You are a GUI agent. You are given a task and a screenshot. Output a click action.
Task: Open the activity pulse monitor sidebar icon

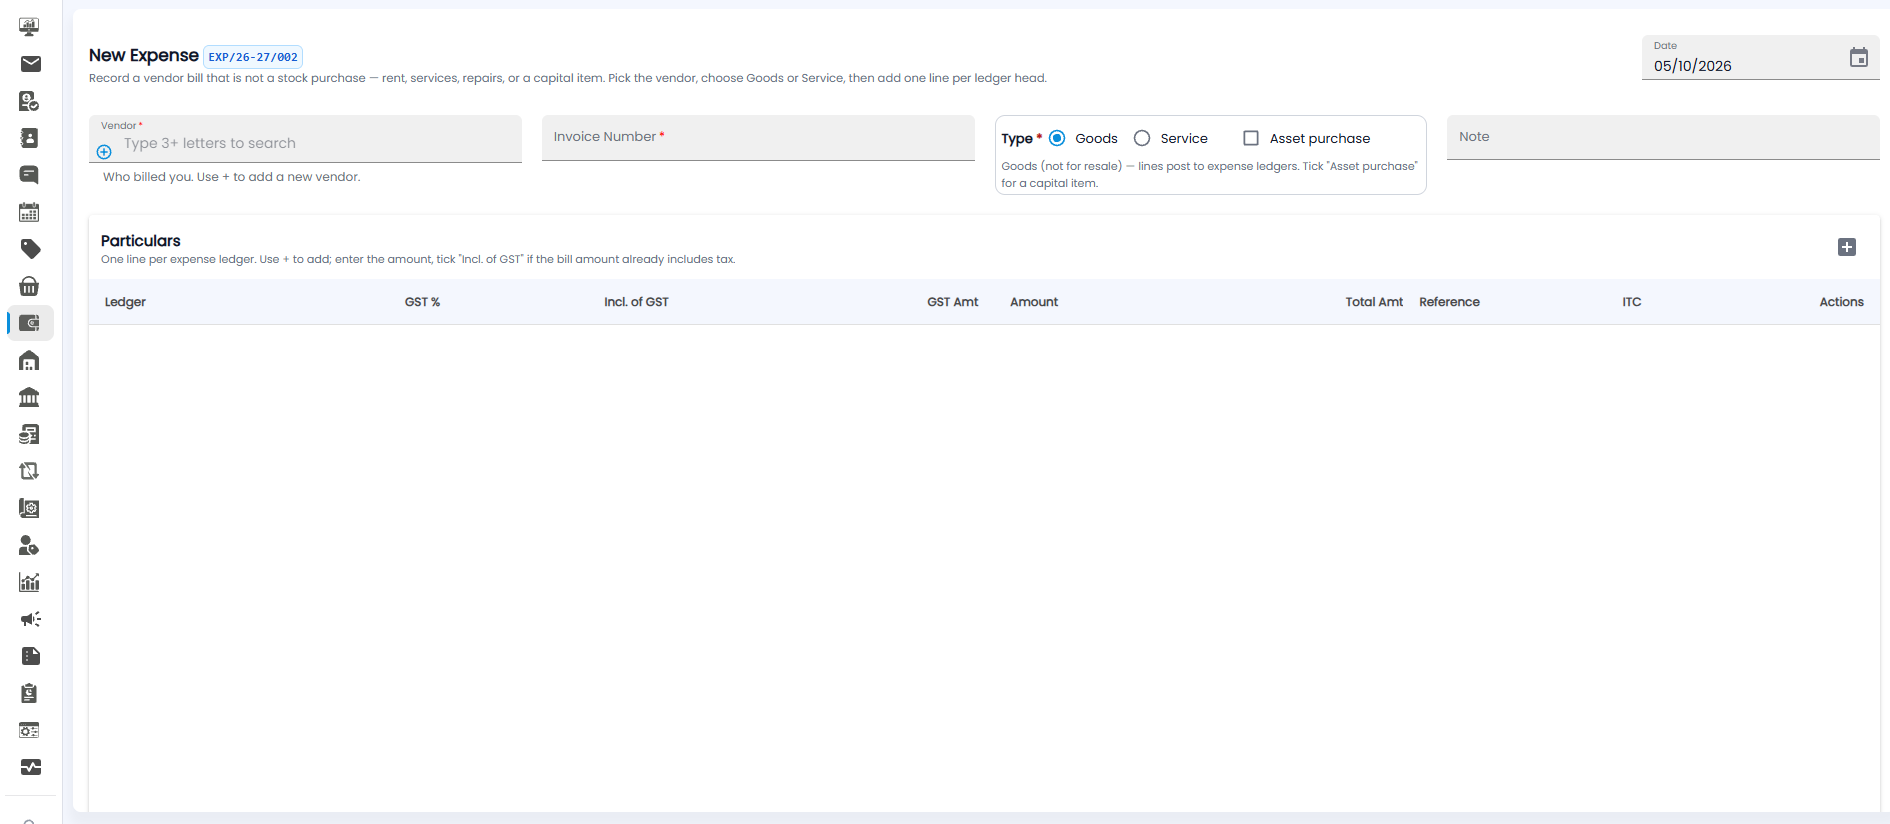30,767
